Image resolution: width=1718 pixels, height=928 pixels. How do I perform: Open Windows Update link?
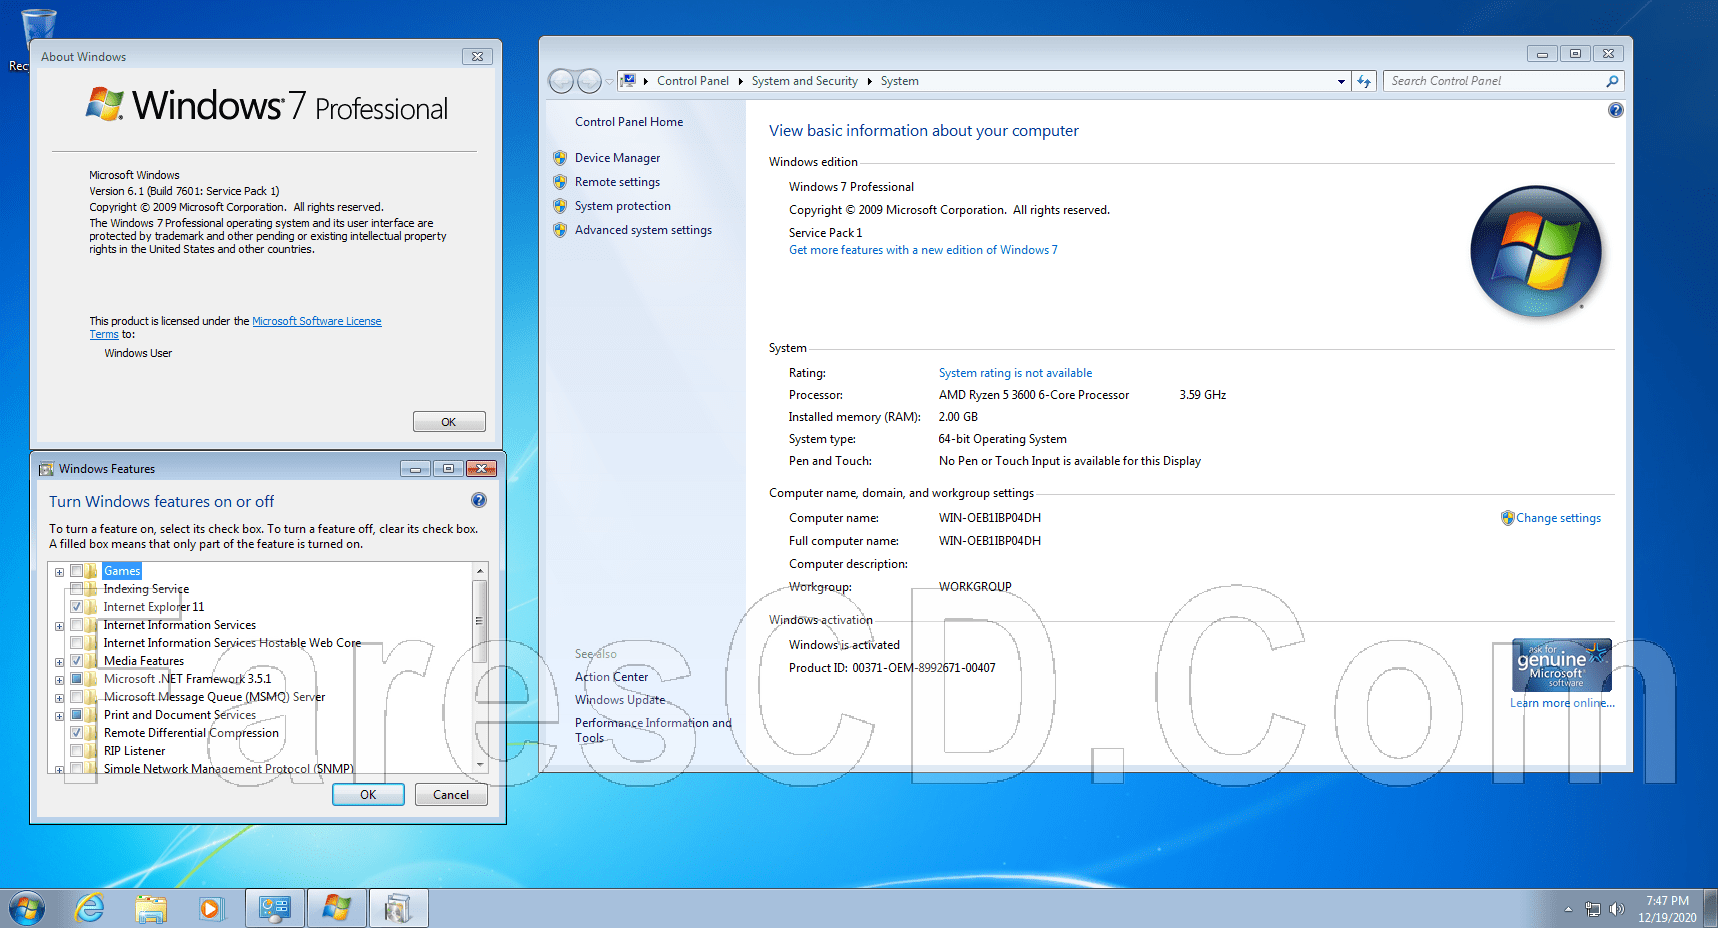[620, 700]
